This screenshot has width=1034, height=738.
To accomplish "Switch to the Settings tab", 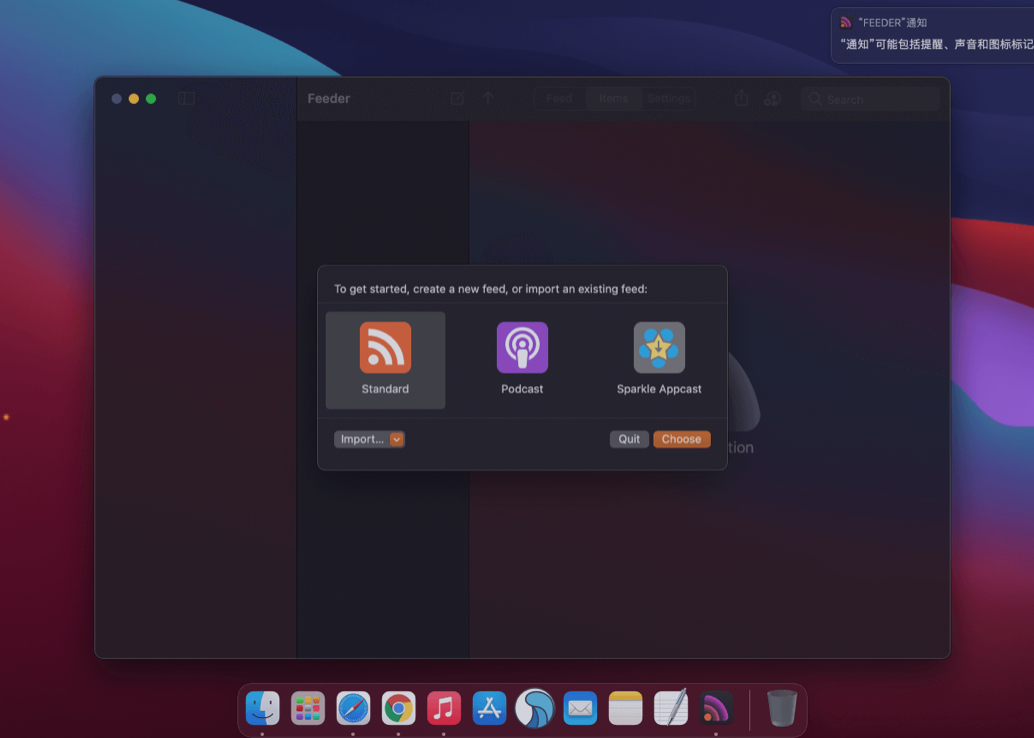I will click(668, 98).
